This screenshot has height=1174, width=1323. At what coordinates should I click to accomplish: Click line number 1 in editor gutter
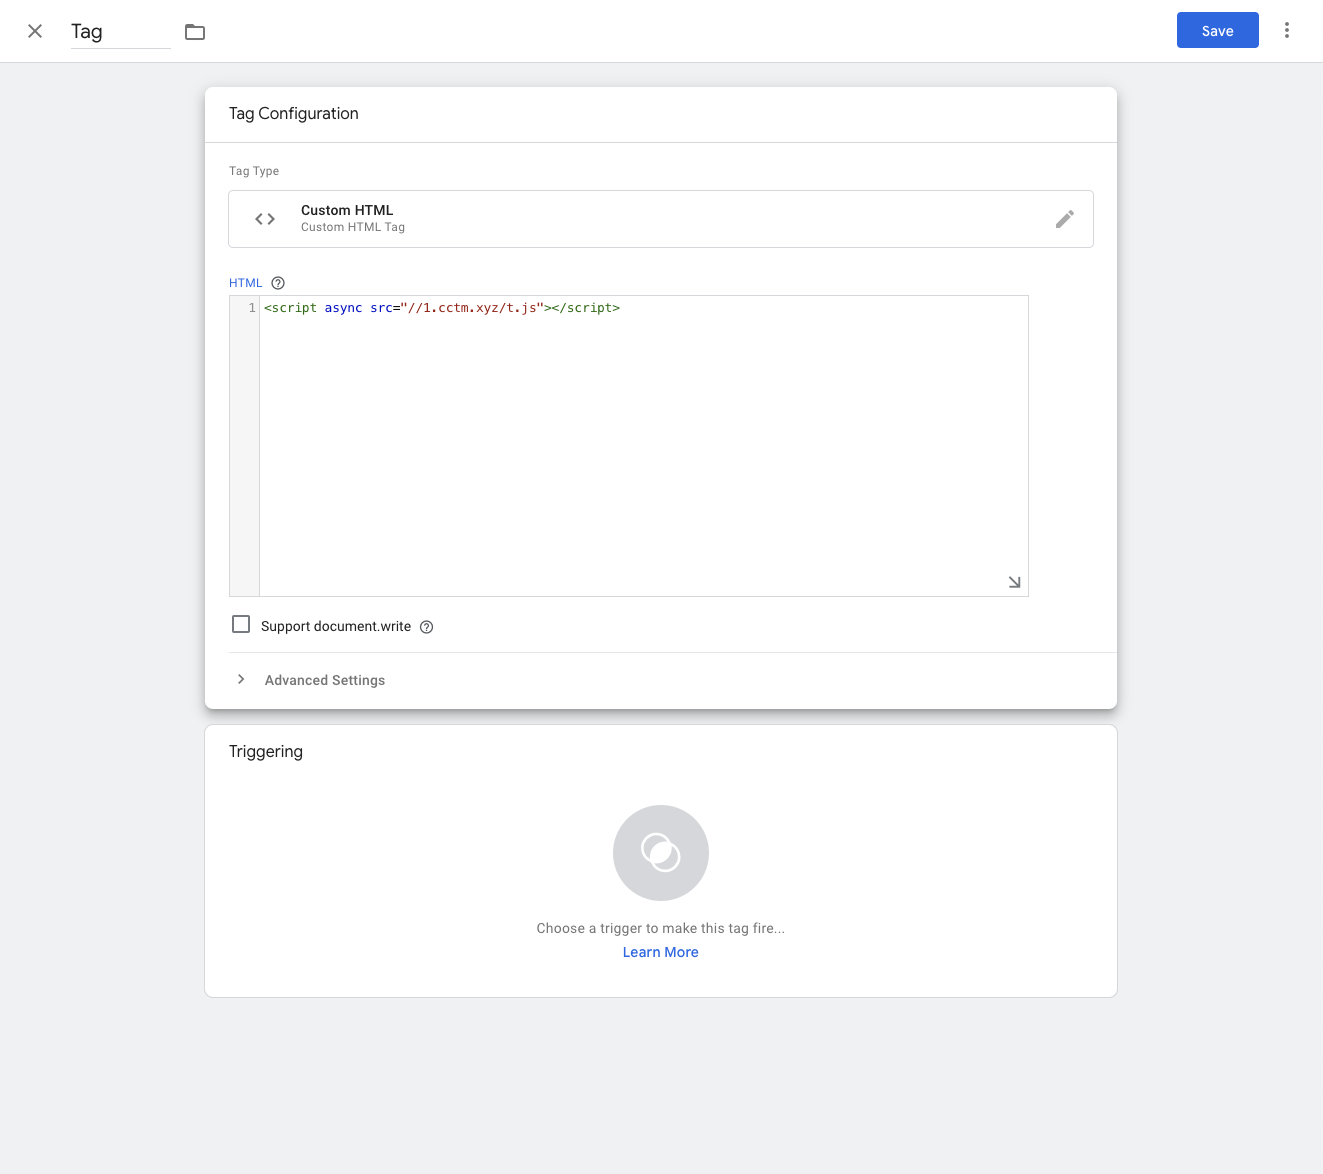tap(252, 308)
